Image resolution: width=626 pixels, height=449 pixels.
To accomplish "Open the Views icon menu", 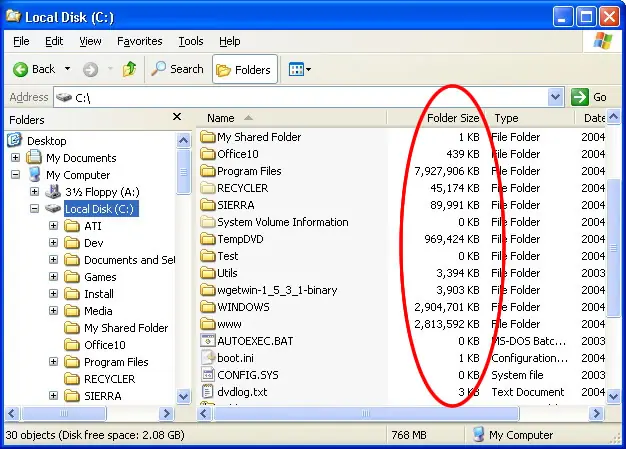I will click(x=300, y=69).
